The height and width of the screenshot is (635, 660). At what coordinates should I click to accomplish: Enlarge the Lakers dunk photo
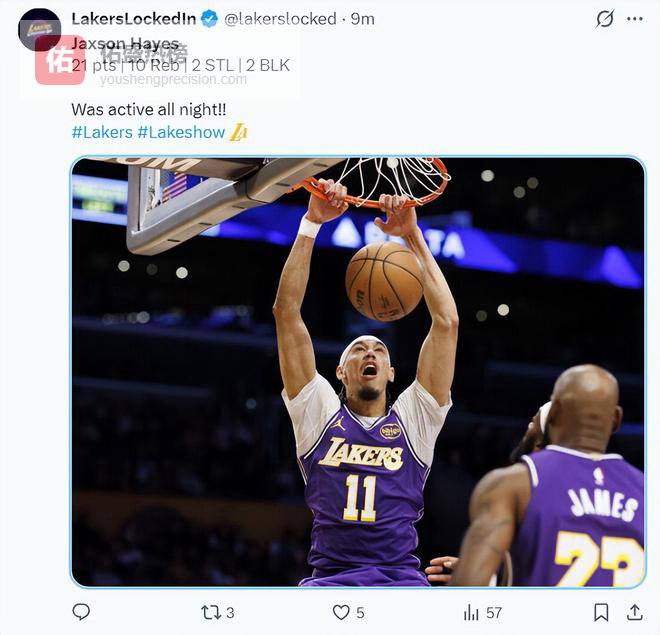pyautogui.click(x=358, y=371)
